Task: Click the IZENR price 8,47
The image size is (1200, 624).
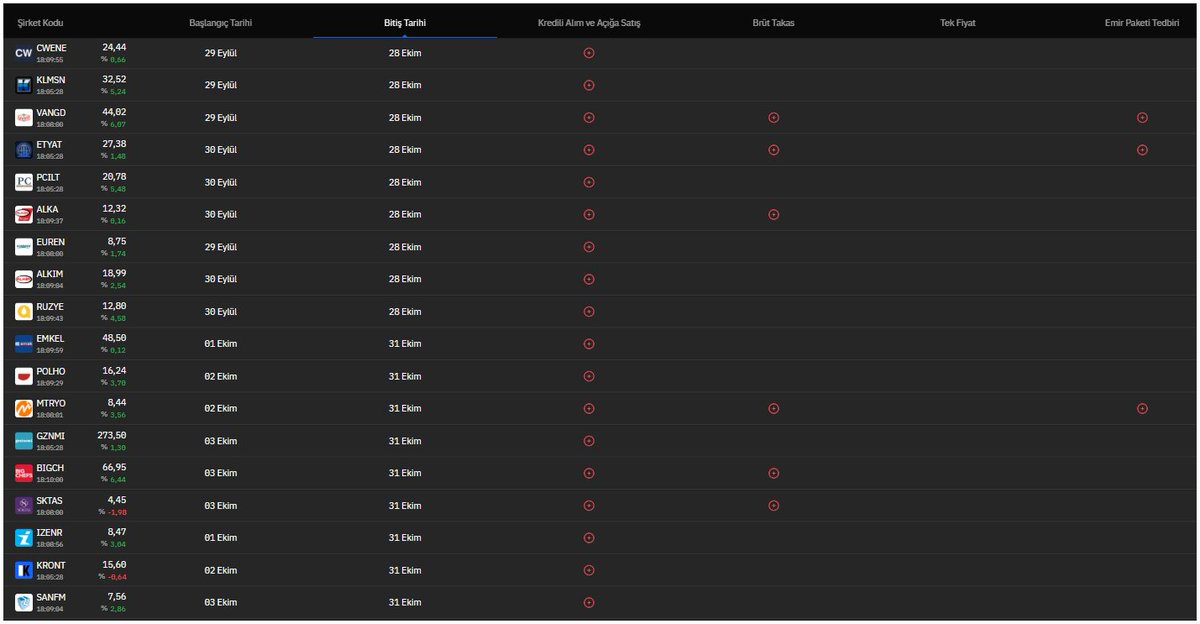Action: click(117, 532)
